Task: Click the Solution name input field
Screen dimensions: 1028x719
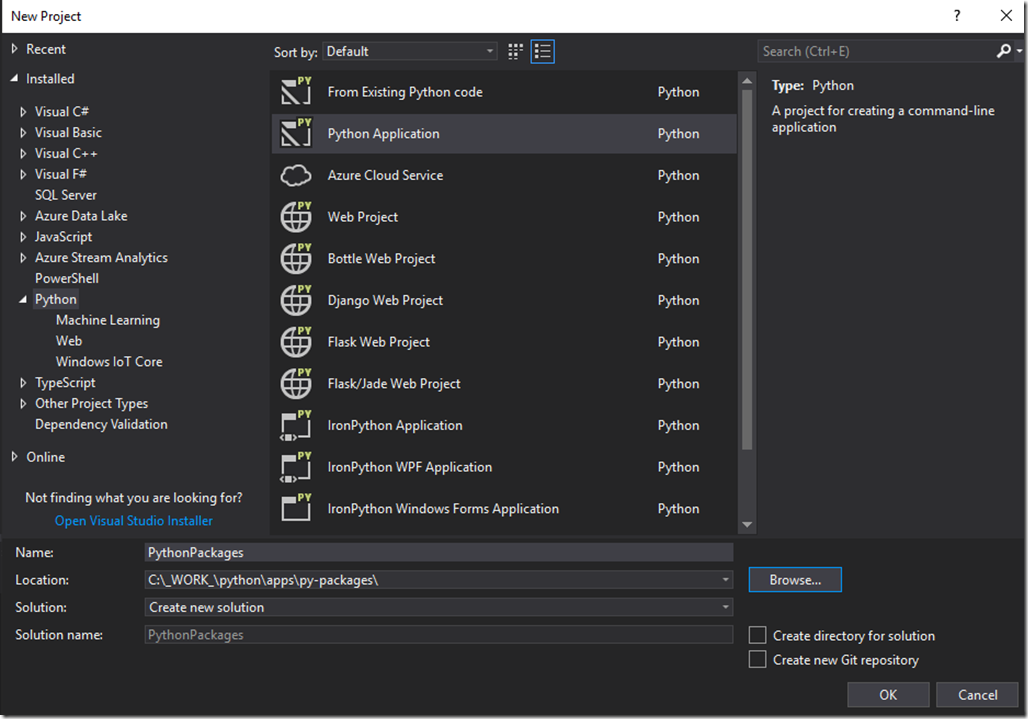Action: 439,634
